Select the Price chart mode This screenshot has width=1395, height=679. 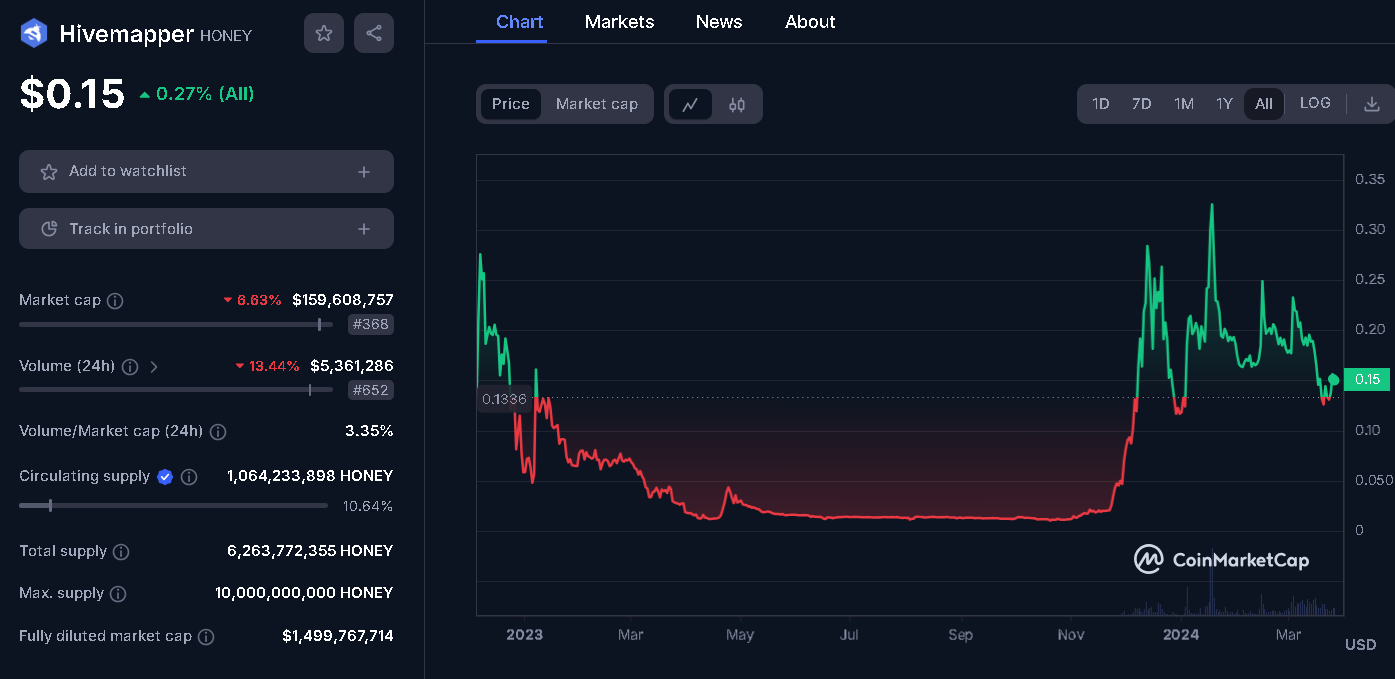(x=511, y=104)
